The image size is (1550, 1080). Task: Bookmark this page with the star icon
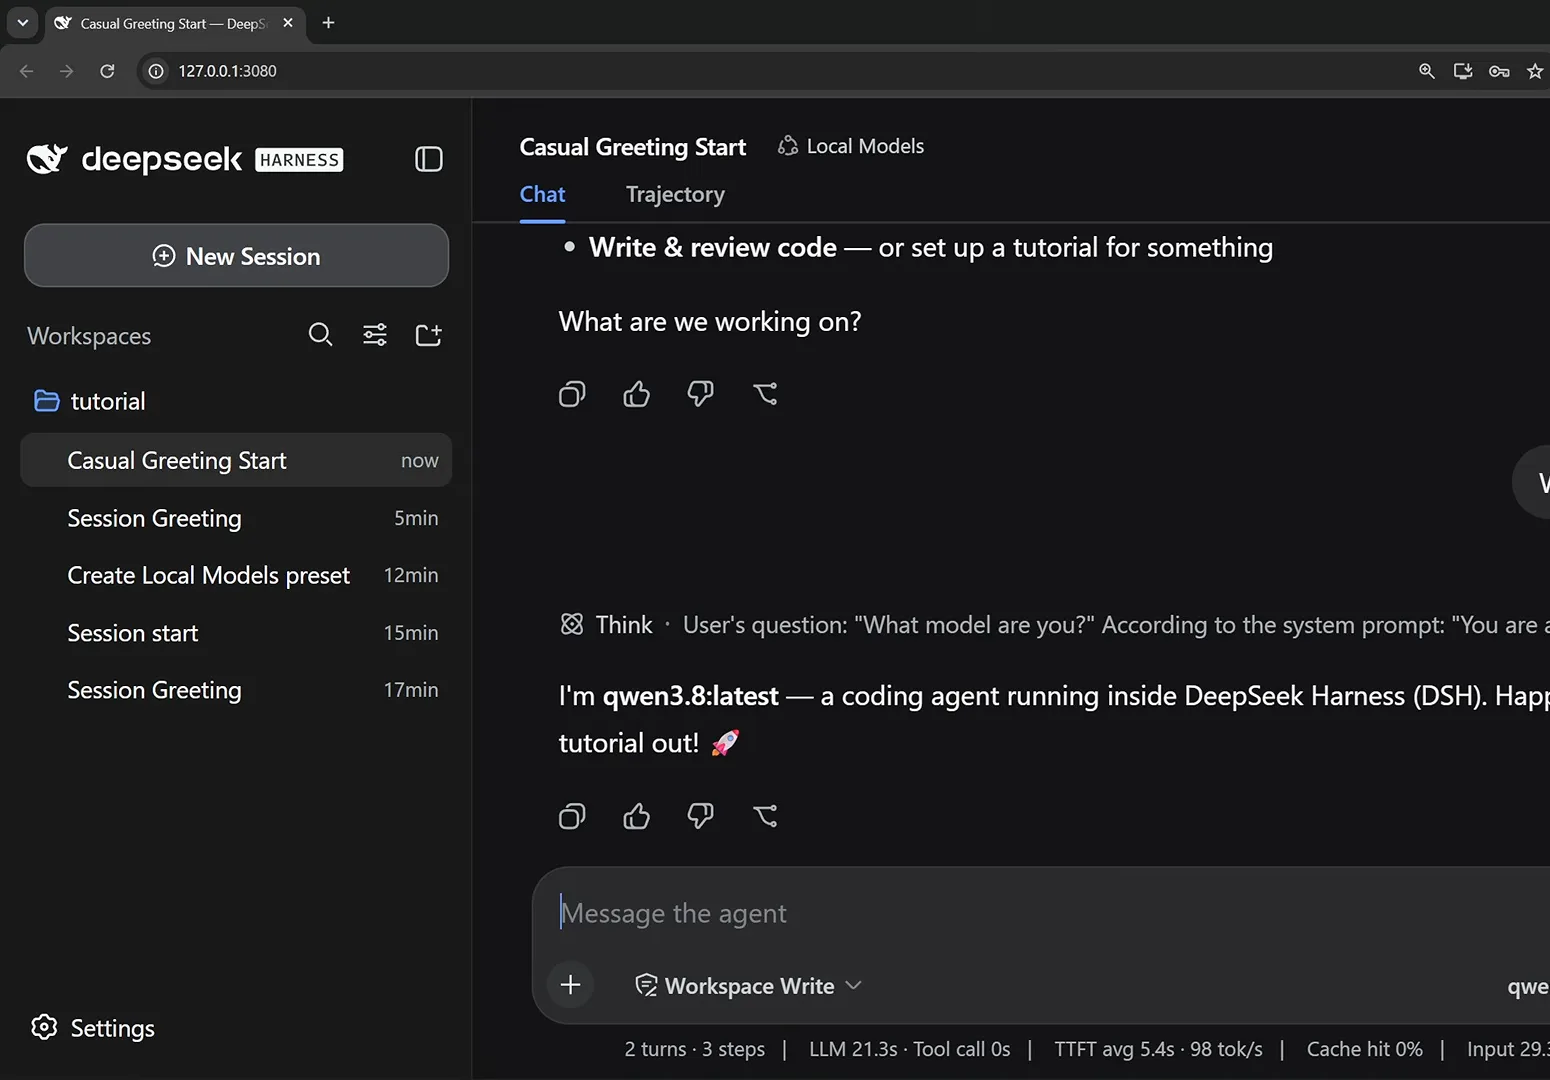[x=1535, y=71]
